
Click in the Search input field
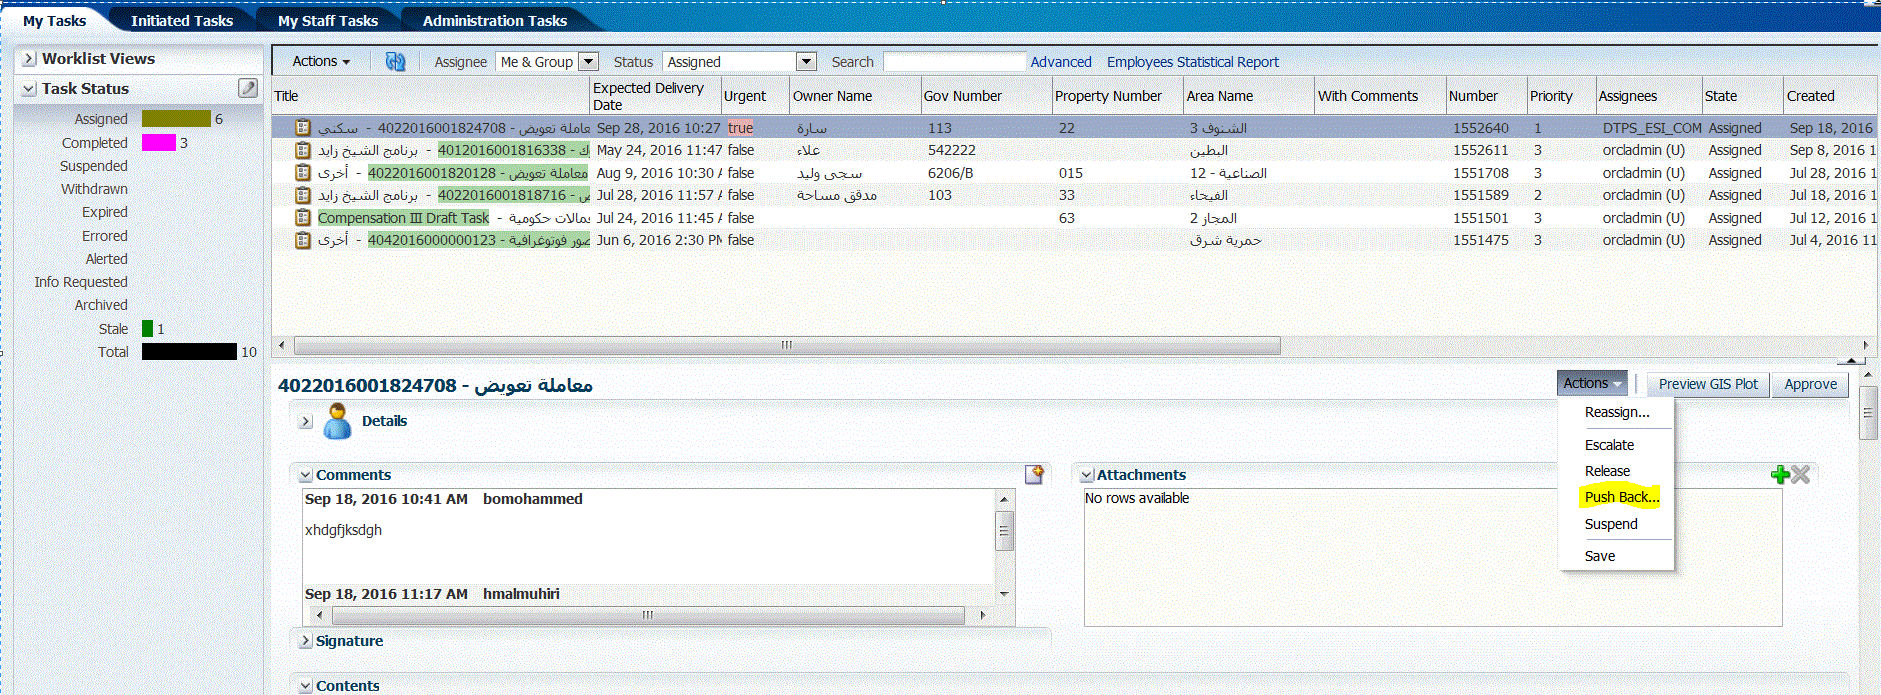[x=954, y=62]
